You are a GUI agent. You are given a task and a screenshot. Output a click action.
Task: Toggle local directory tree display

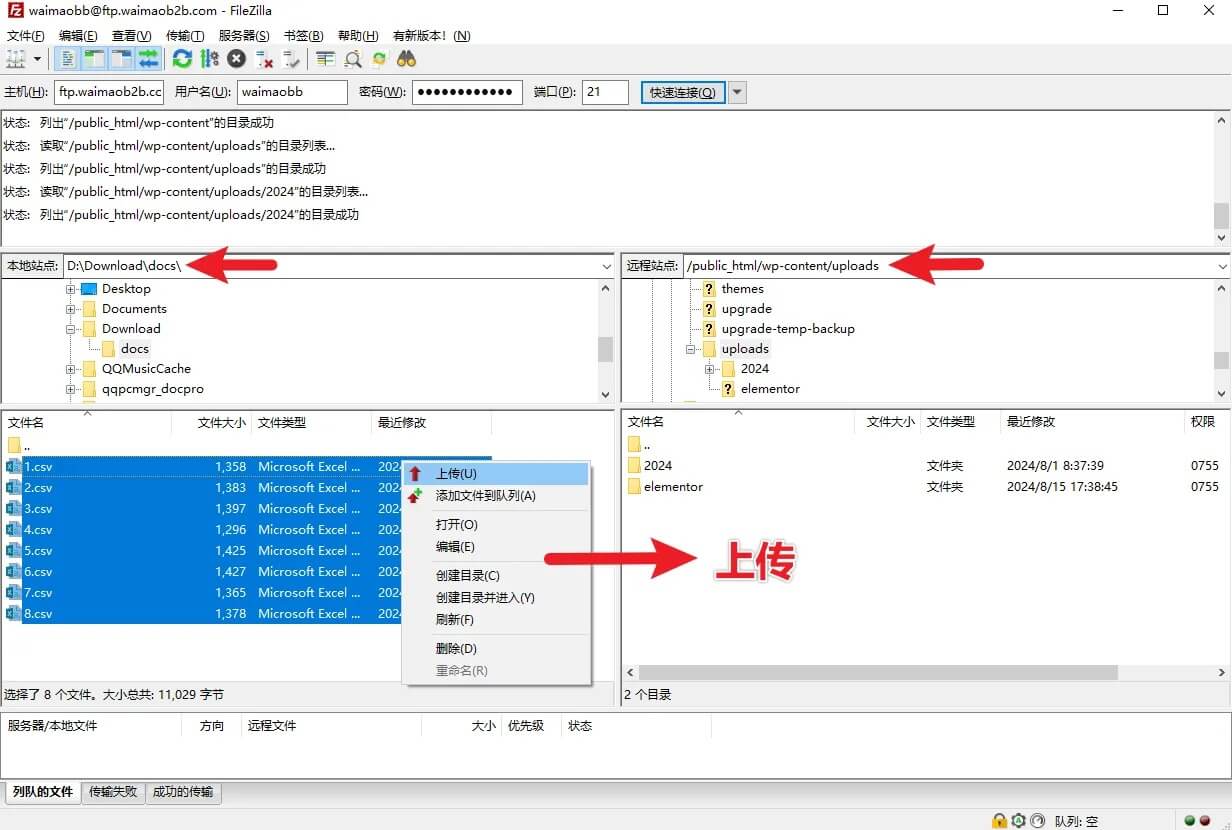95,59
